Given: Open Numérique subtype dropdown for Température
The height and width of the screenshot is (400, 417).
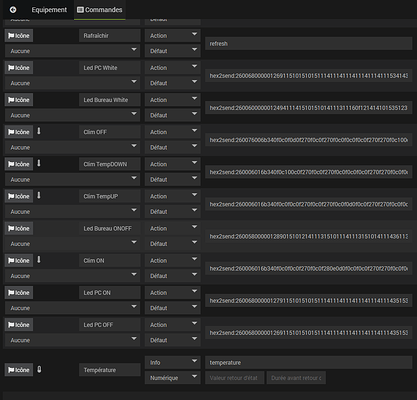Looking at the screenshot, I should [173, 378].
